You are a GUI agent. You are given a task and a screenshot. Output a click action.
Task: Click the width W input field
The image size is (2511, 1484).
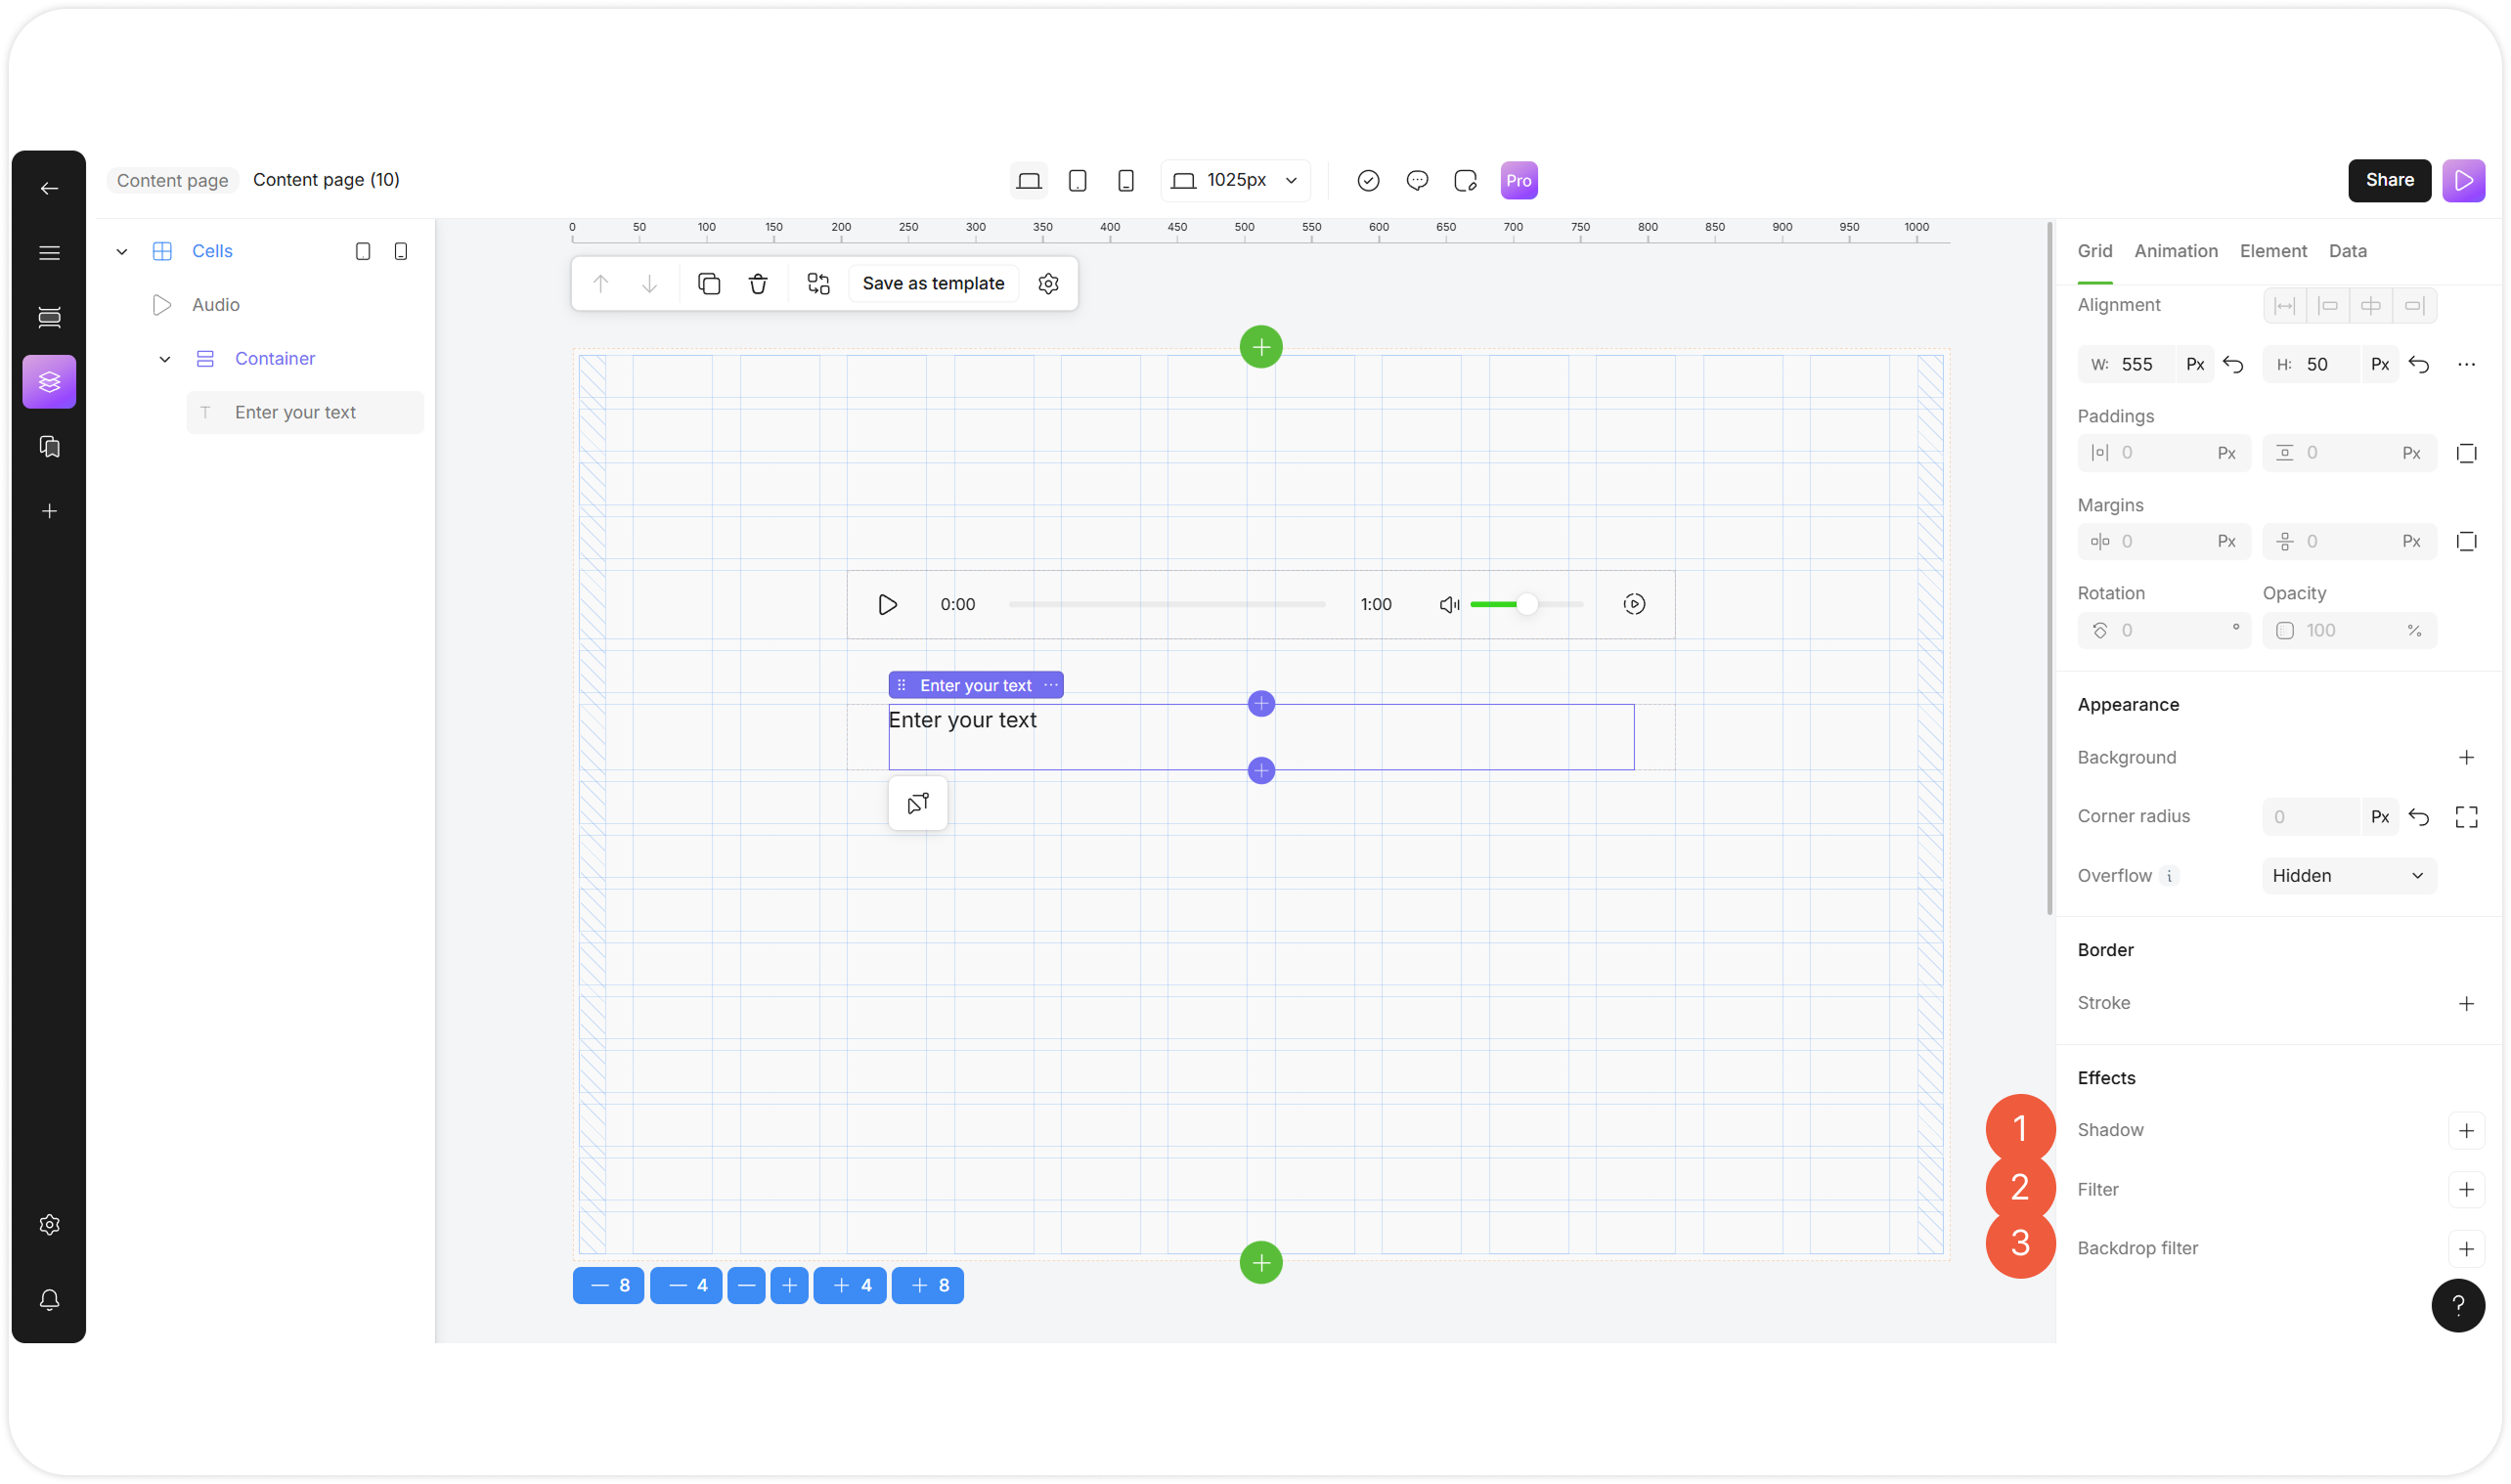2140,365
